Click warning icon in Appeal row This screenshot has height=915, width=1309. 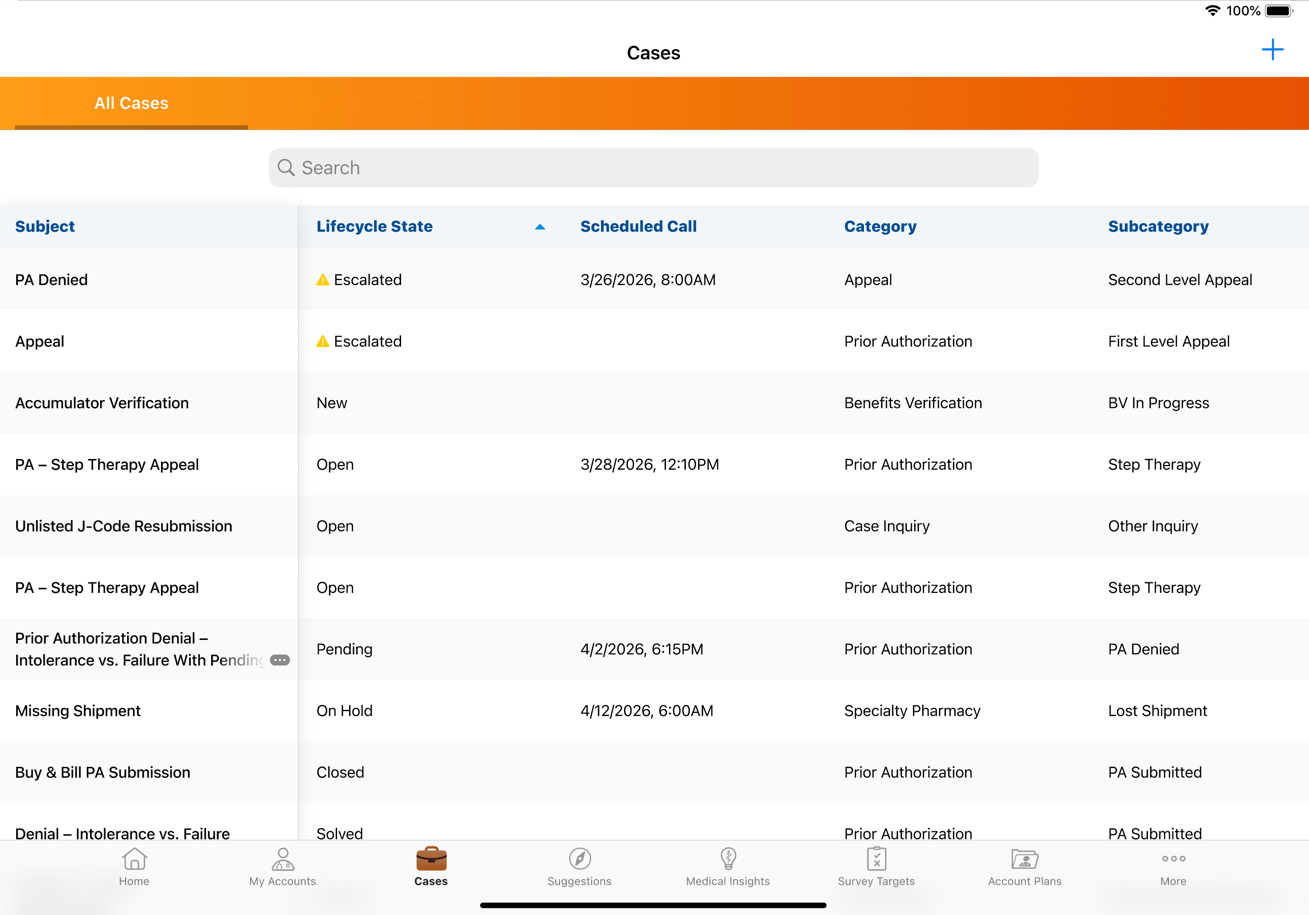(x=323, y=342)
